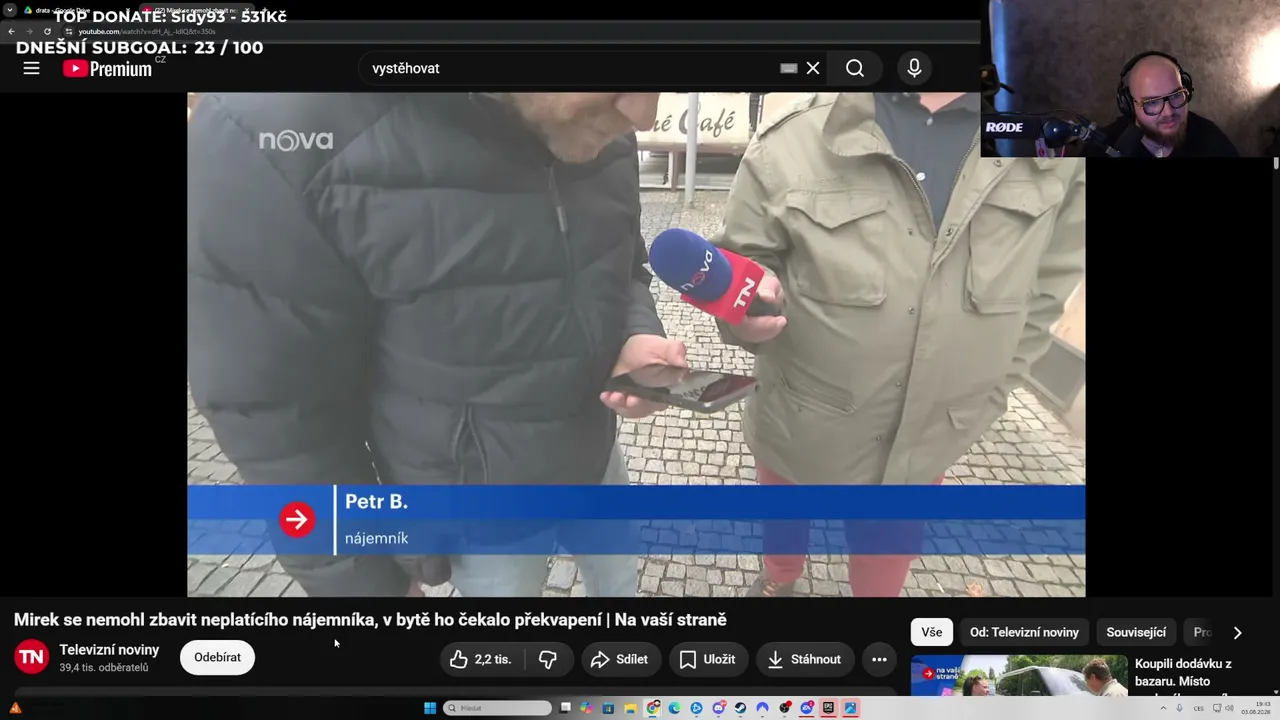Reload the page with the refresh icon

point(47,31)
